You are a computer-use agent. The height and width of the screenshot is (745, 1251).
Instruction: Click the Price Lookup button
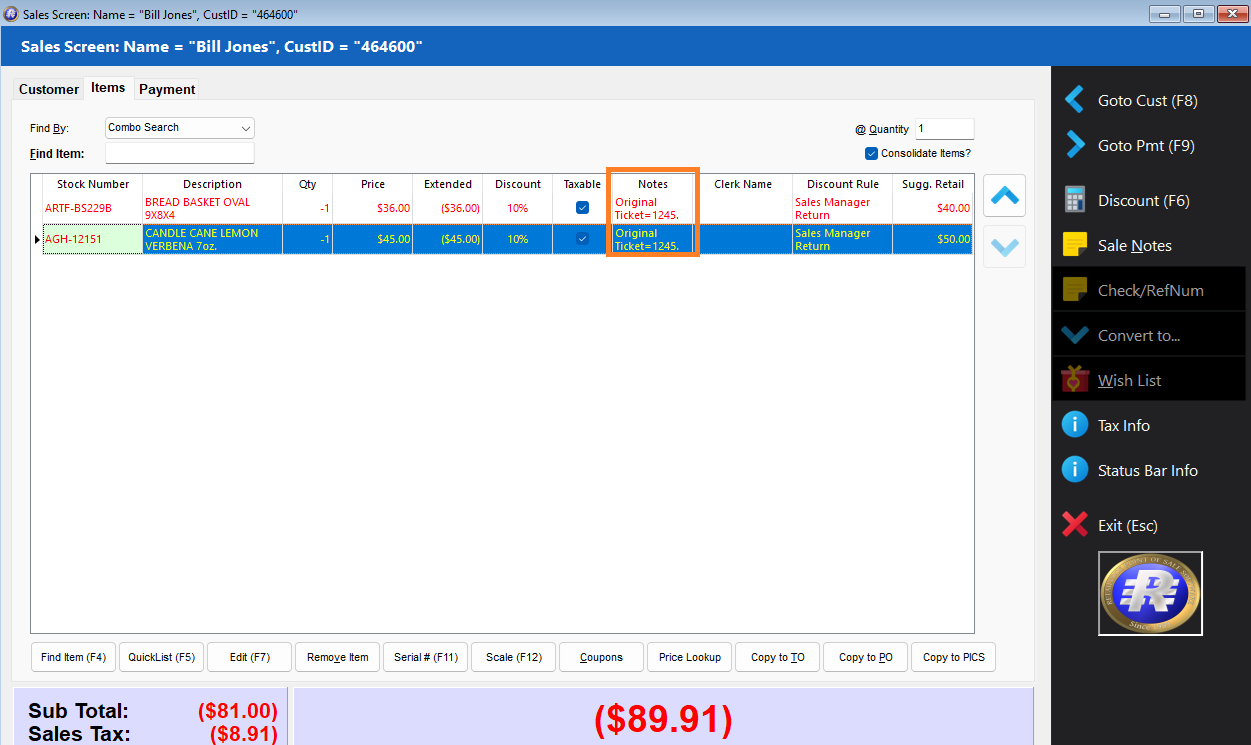tap(690, 657)
